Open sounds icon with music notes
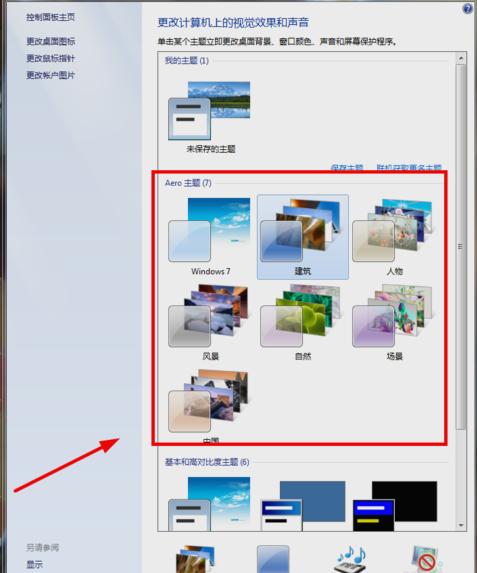 point(351,559)
